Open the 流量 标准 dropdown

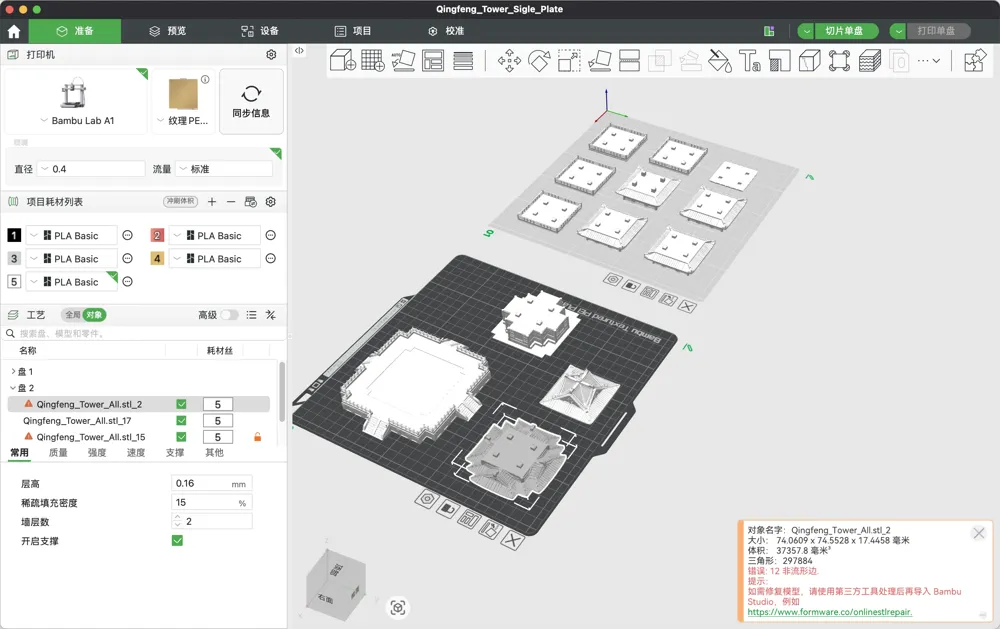[224, 169]
